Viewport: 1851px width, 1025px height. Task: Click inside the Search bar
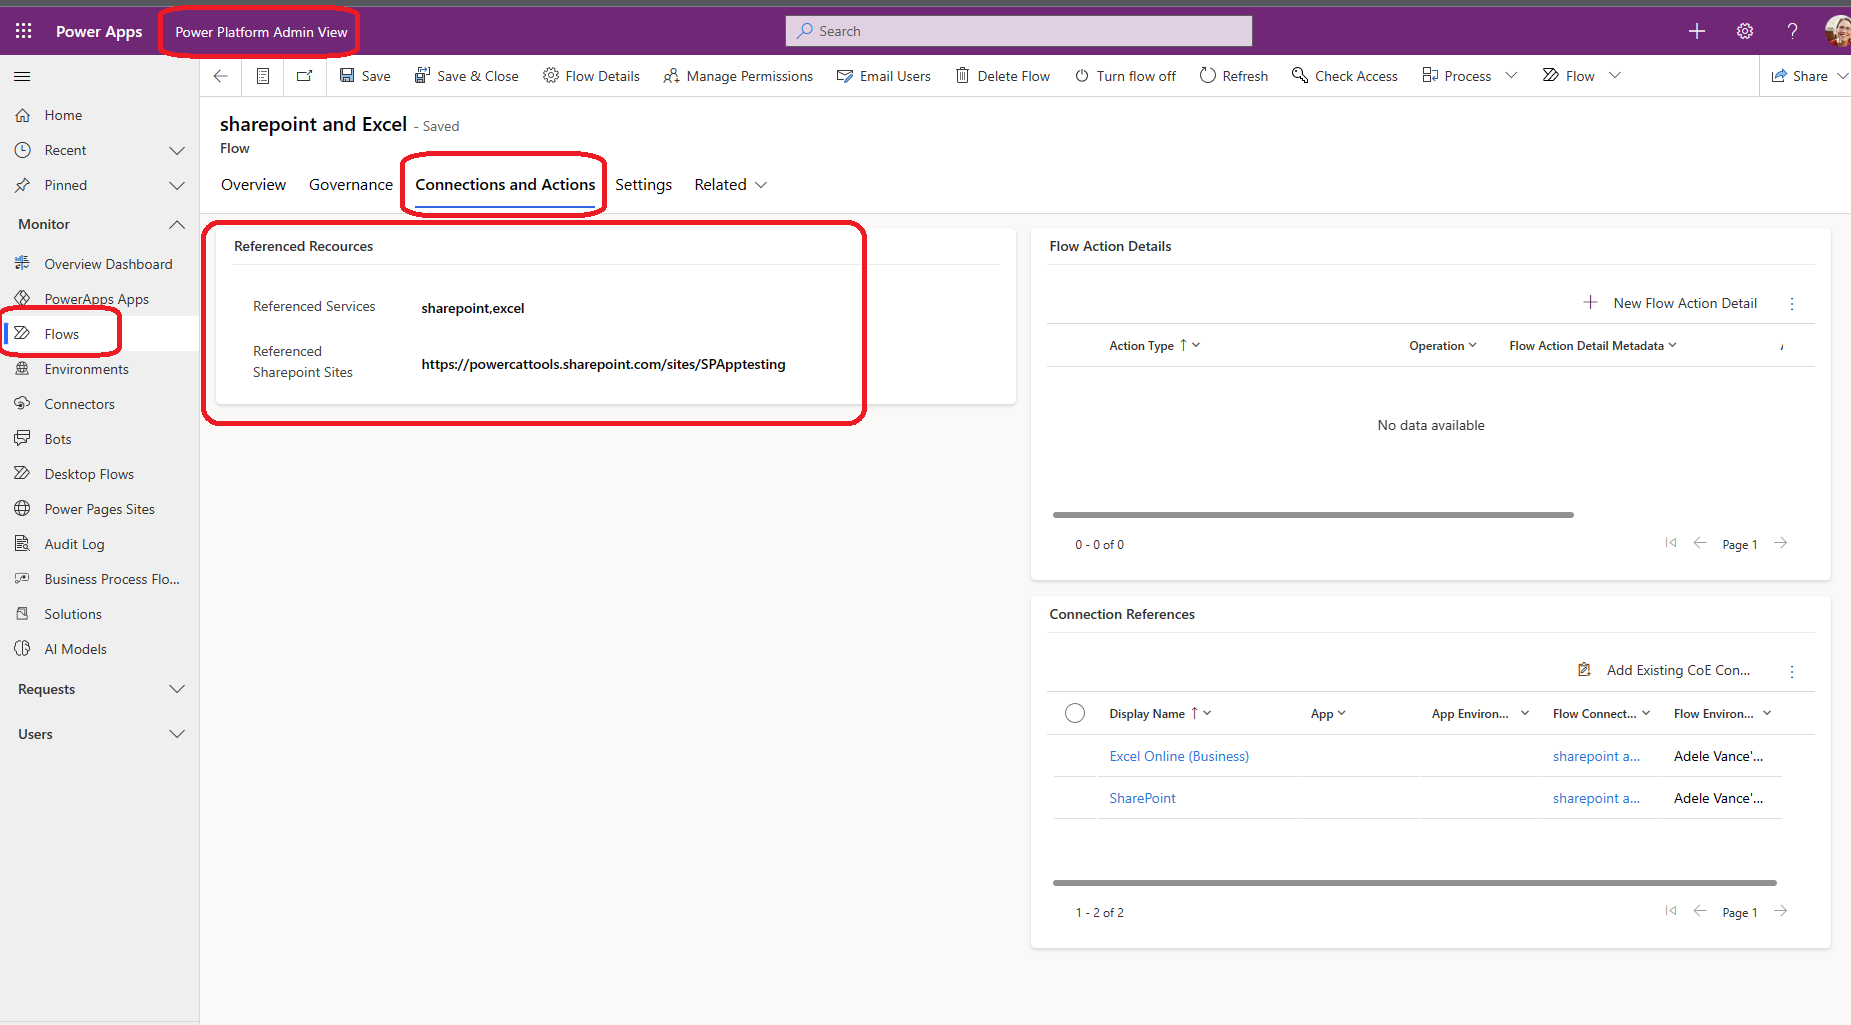[1017, 30]
